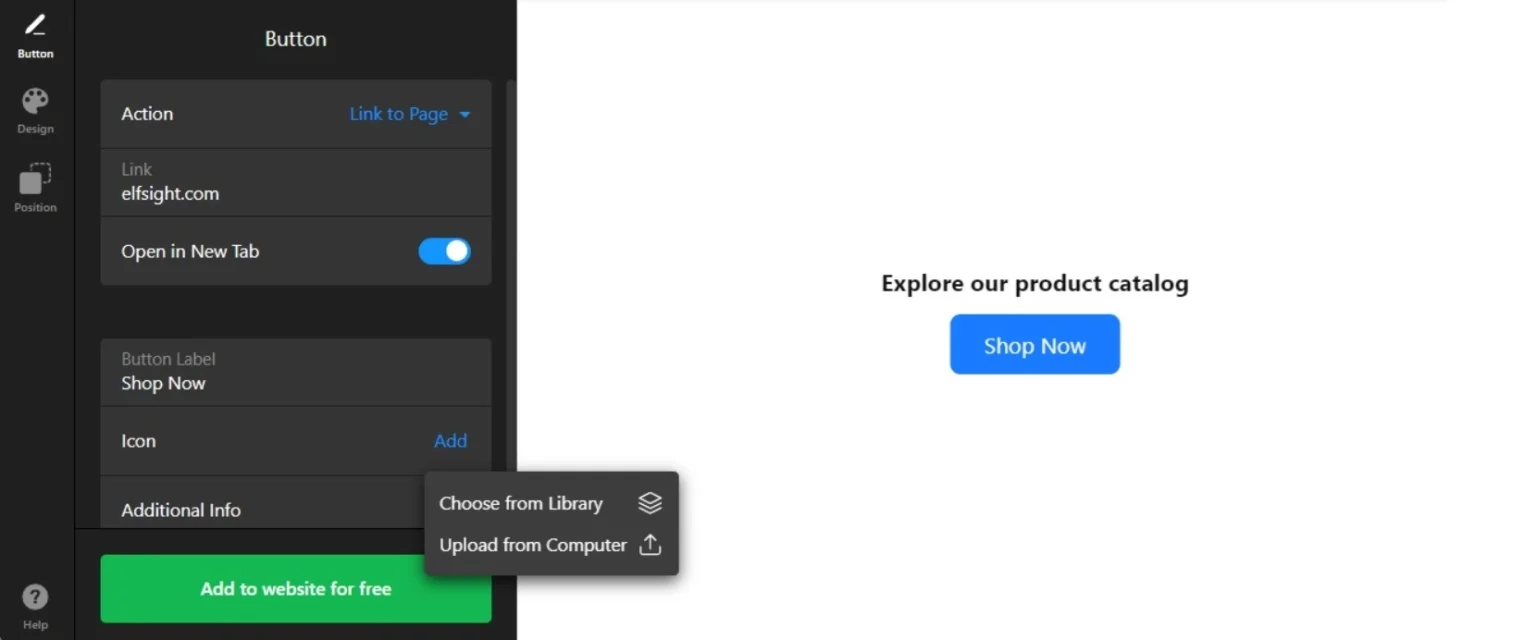This screenshot has width=1536, height=640.
Task: Expand icon options with the Add control
Action: coord(451,441)
